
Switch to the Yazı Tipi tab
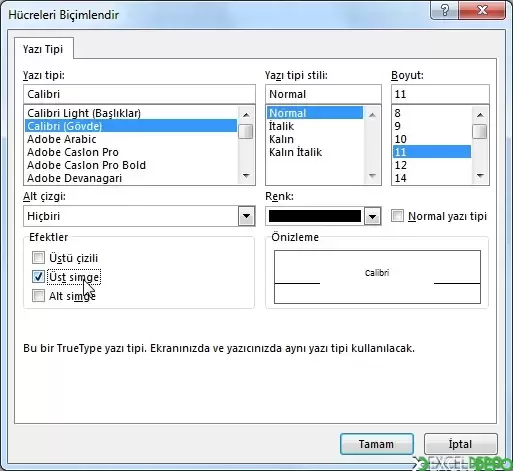[x=43, y=49]
